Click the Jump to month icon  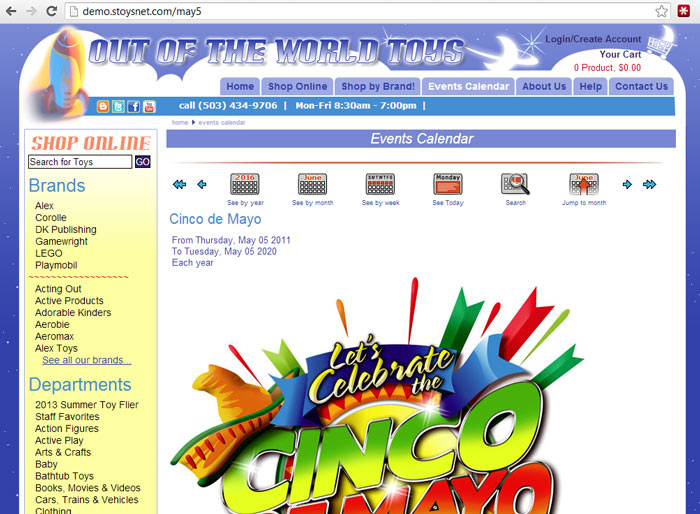tap(584, 184)
